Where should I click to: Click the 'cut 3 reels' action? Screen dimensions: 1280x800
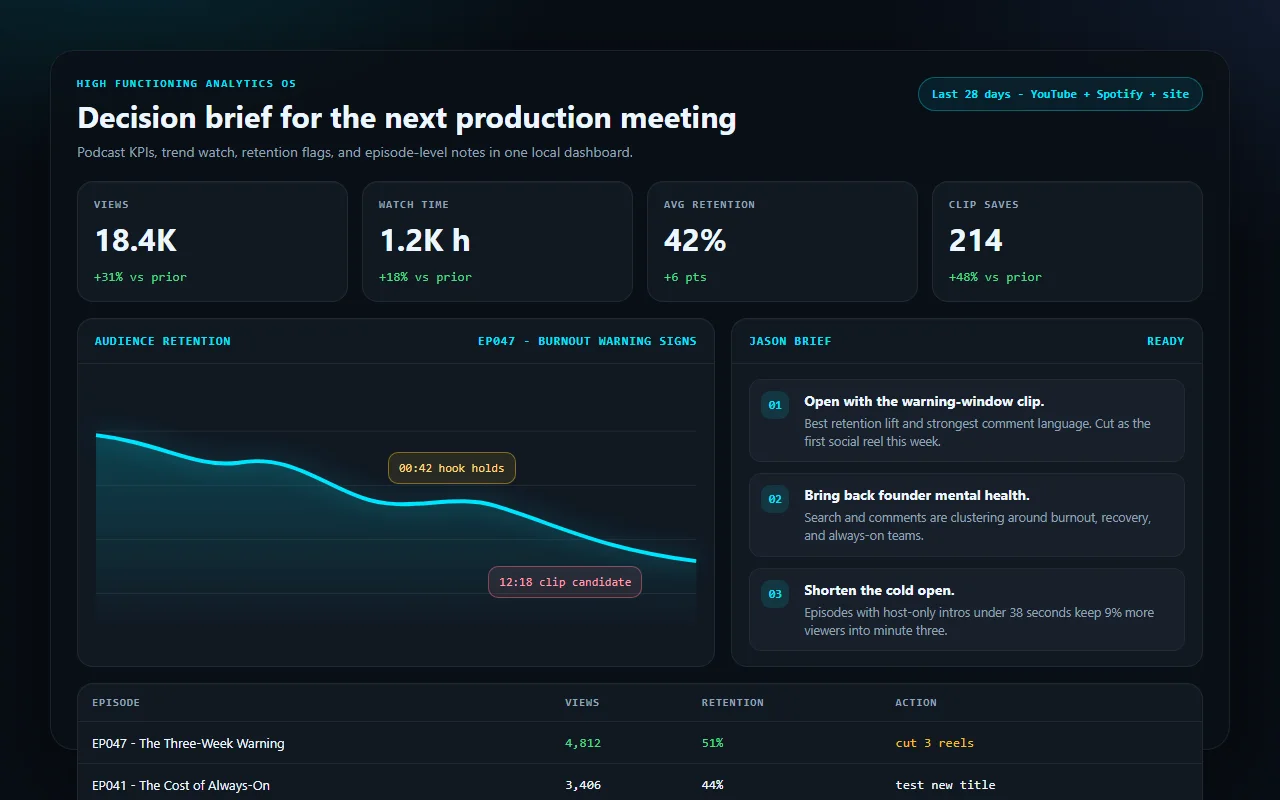(x=934, y=743)
